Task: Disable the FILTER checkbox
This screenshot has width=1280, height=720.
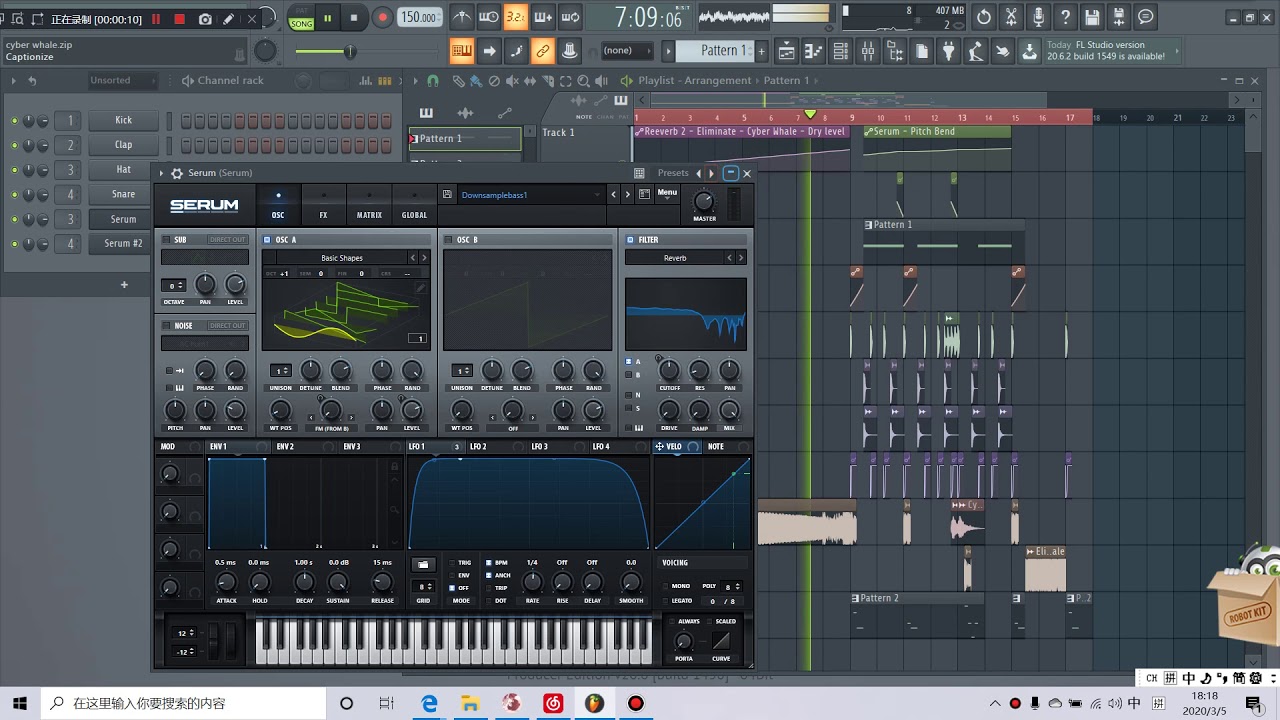Action: 630,240
